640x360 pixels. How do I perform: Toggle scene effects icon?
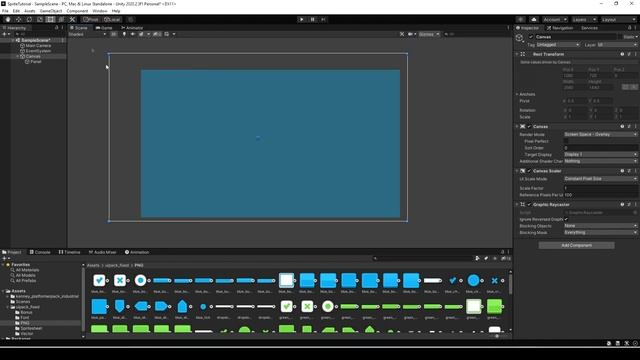pos(141,34)
